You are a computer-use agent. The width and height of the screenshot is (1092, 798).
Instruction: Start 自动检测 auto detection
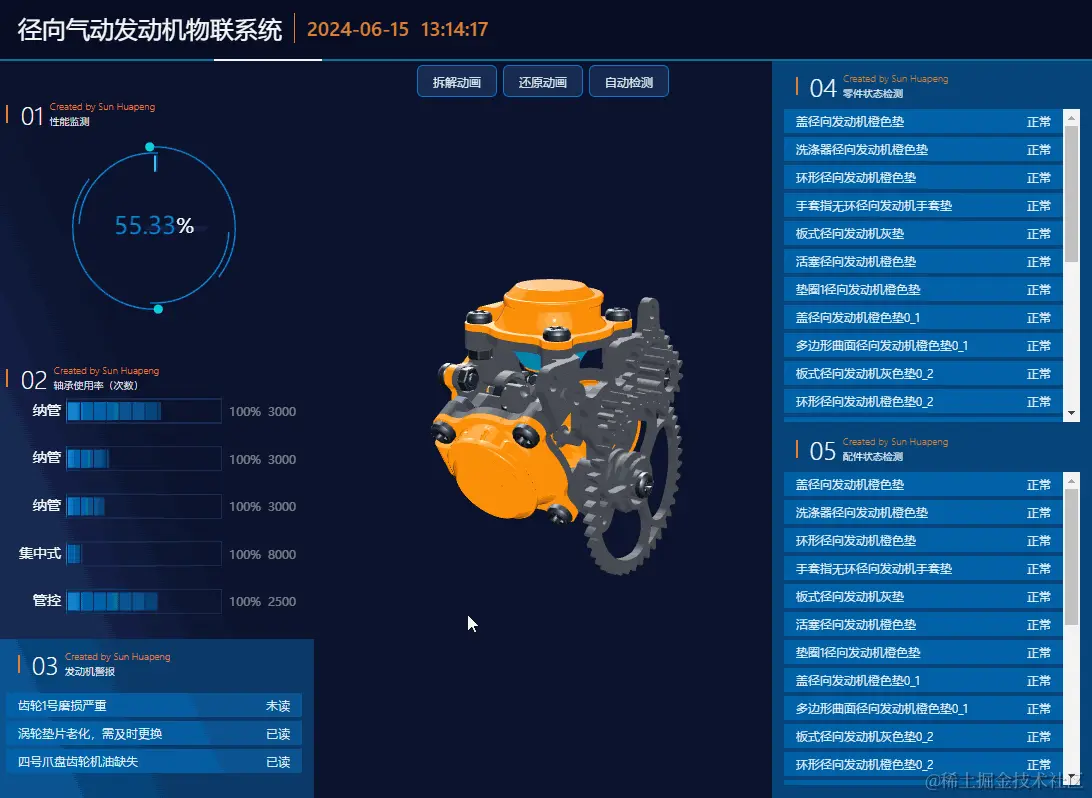pyautogui.click(x=628, y=82)
